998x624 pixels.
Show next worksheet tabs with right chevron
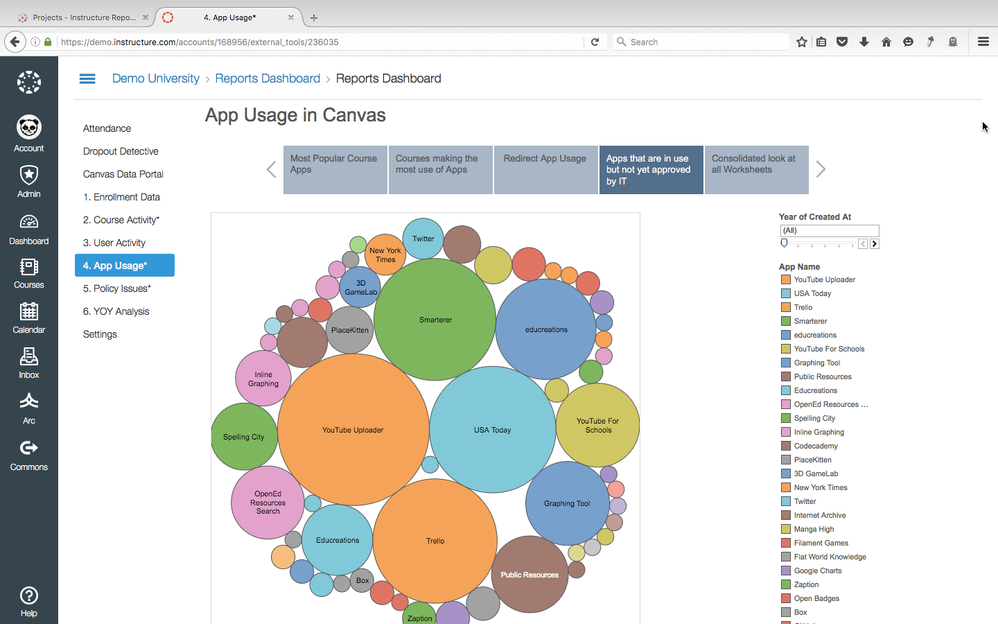click(821, 169)
